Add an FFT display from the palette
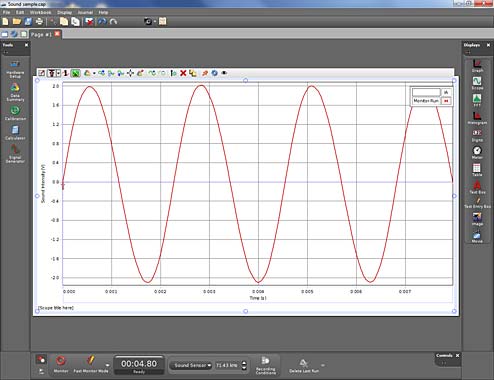The height and width of the screenshot is (380, 494). click(x=477, y=100)
